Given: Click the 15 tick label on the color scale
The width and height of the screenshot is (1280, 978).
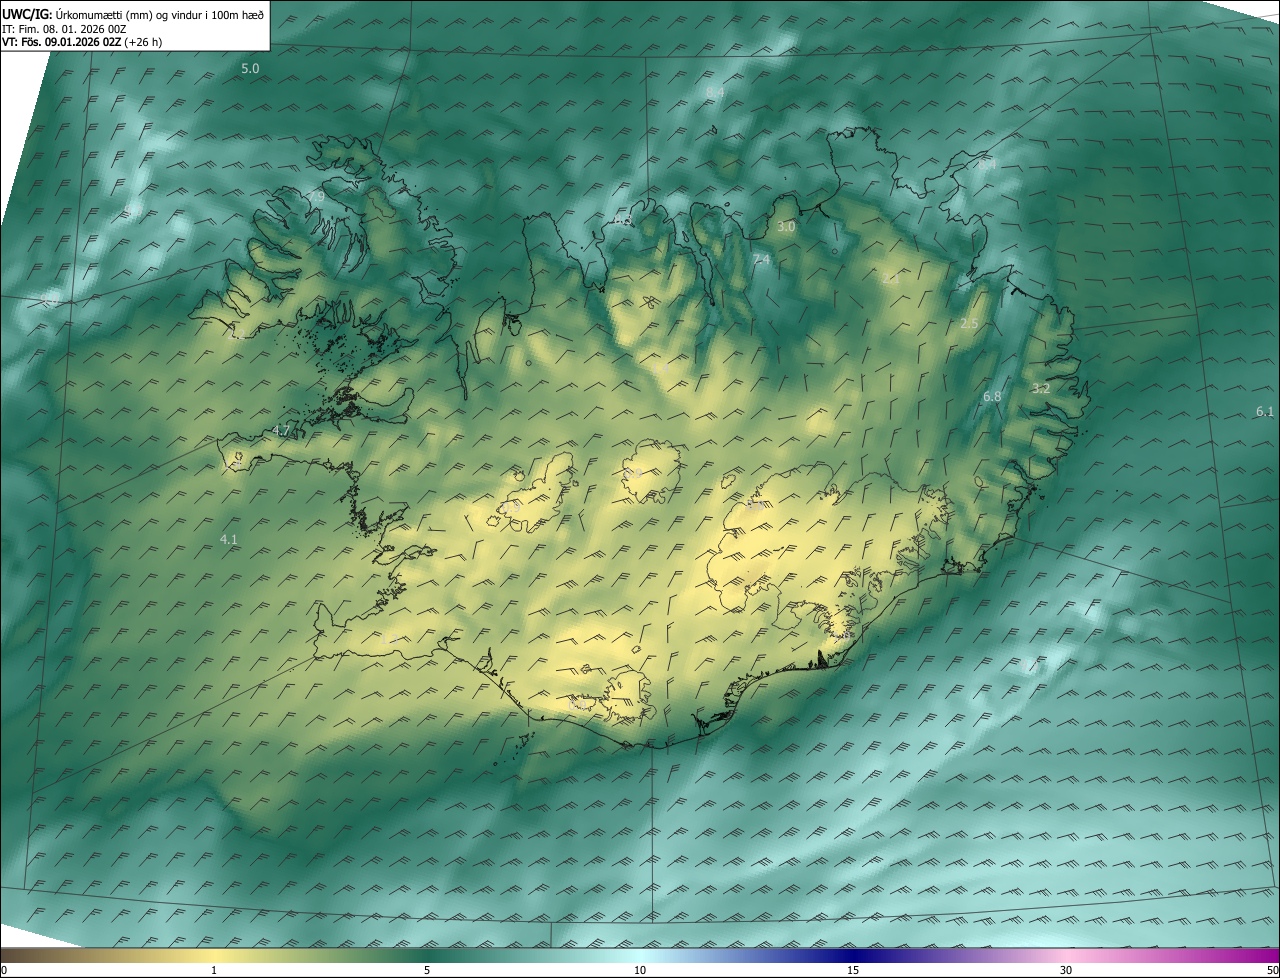Looking at the screenshot, I should (853, 970).
